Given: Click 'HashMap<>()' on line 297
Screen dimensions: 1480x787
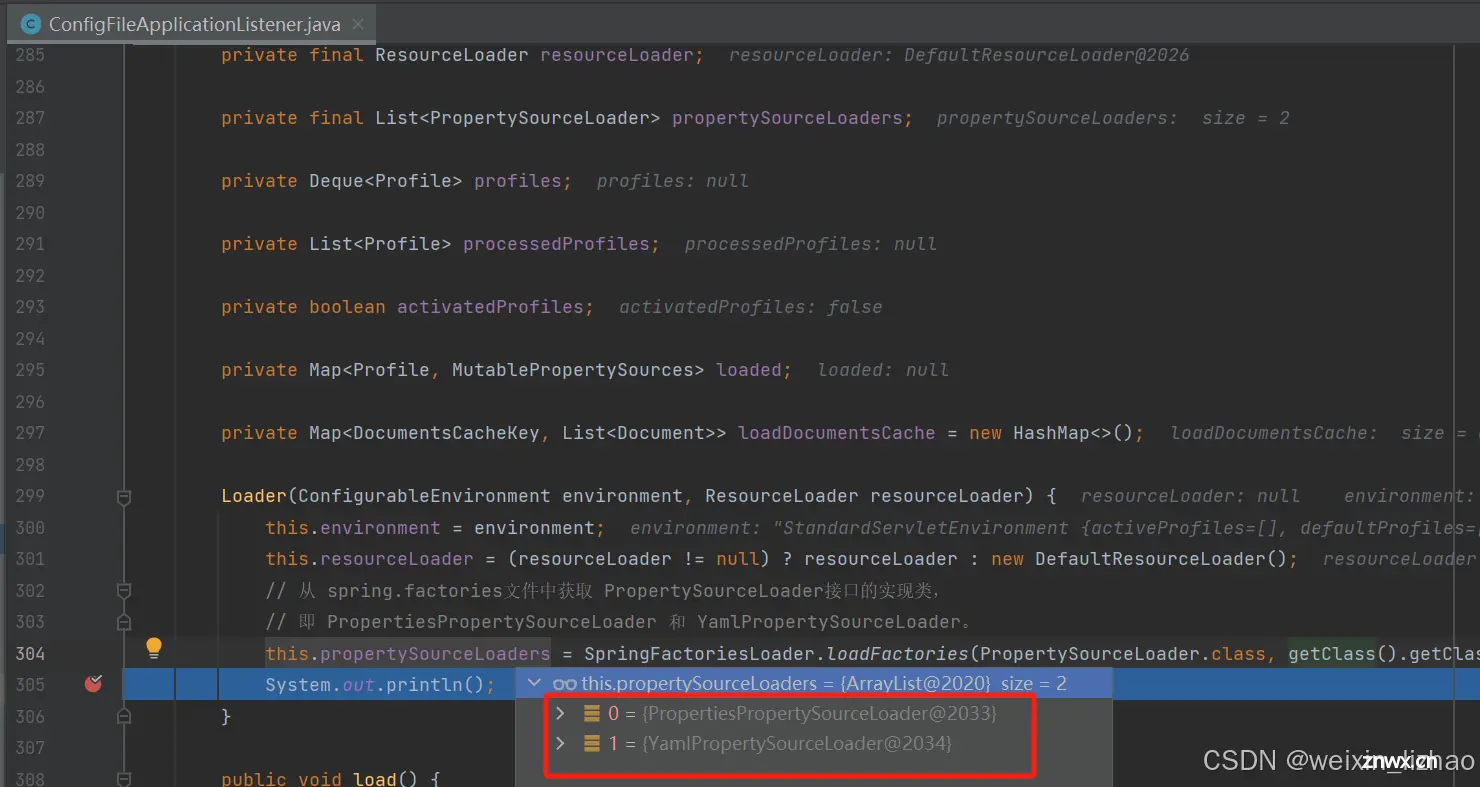Looking at the screenshot, I should tap(1073, 433).
